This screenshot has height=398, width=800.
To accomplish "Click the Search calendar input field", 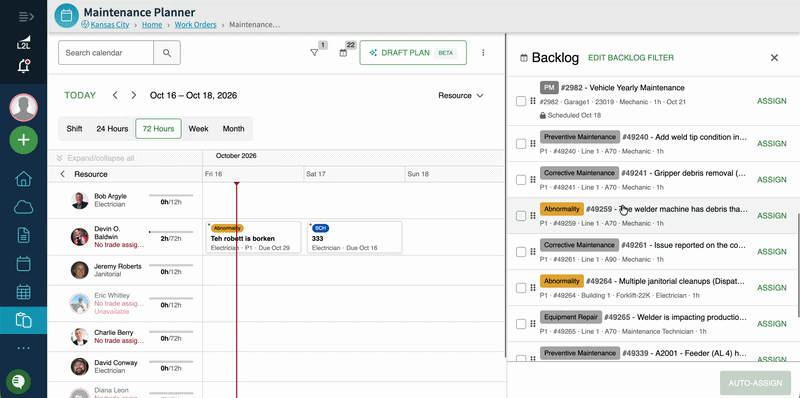I will click(x=106, y=53).
